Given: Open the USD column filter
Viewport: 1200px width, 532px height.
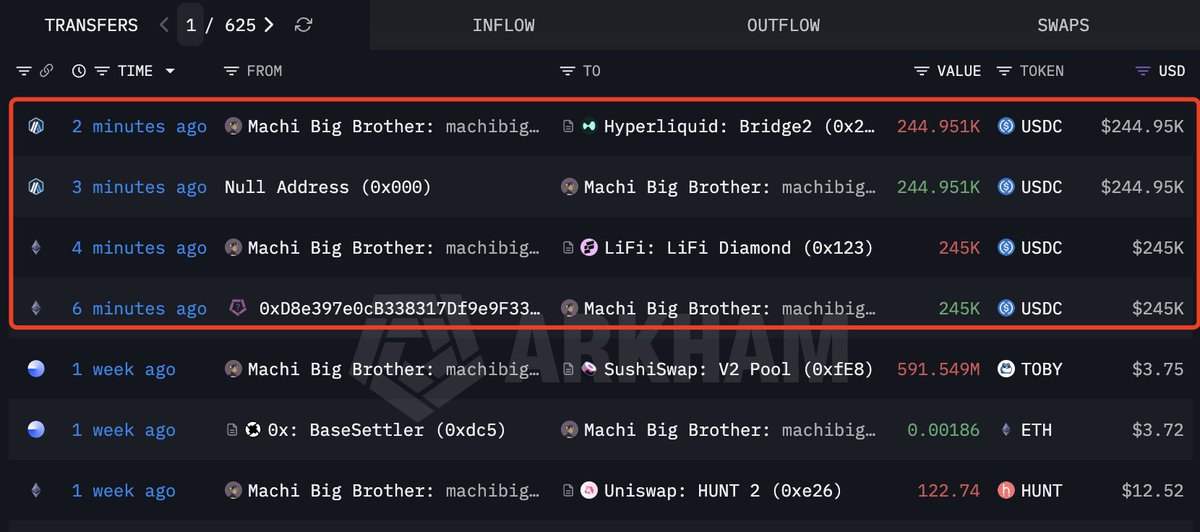Looking at the screenshot, I should tap(1142, 71).
